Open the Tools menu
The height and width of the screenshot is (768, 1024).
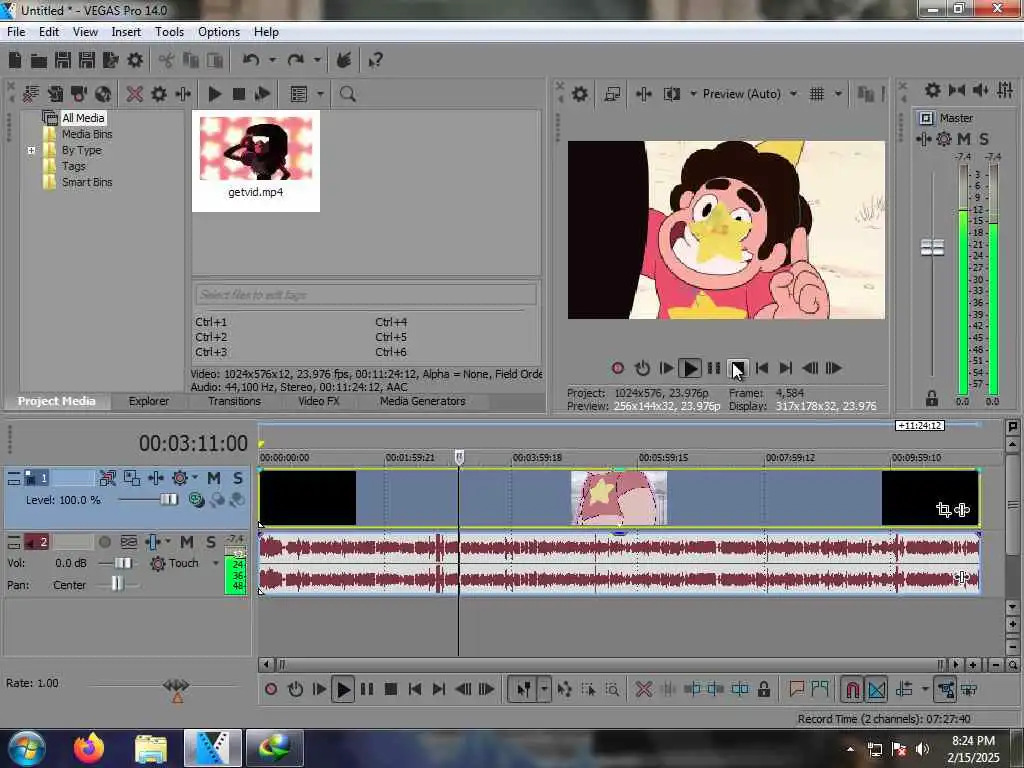coord(169,31)
